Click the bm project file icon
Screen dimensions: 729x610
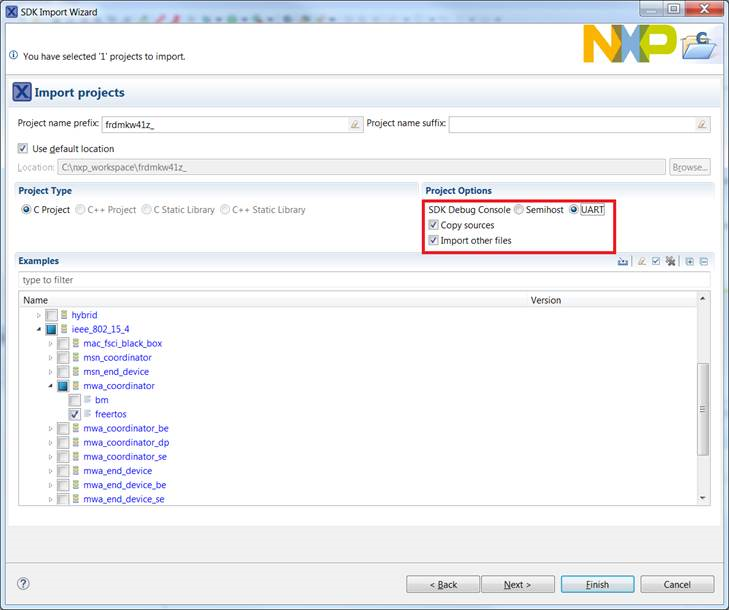click(x=87, y=399)
